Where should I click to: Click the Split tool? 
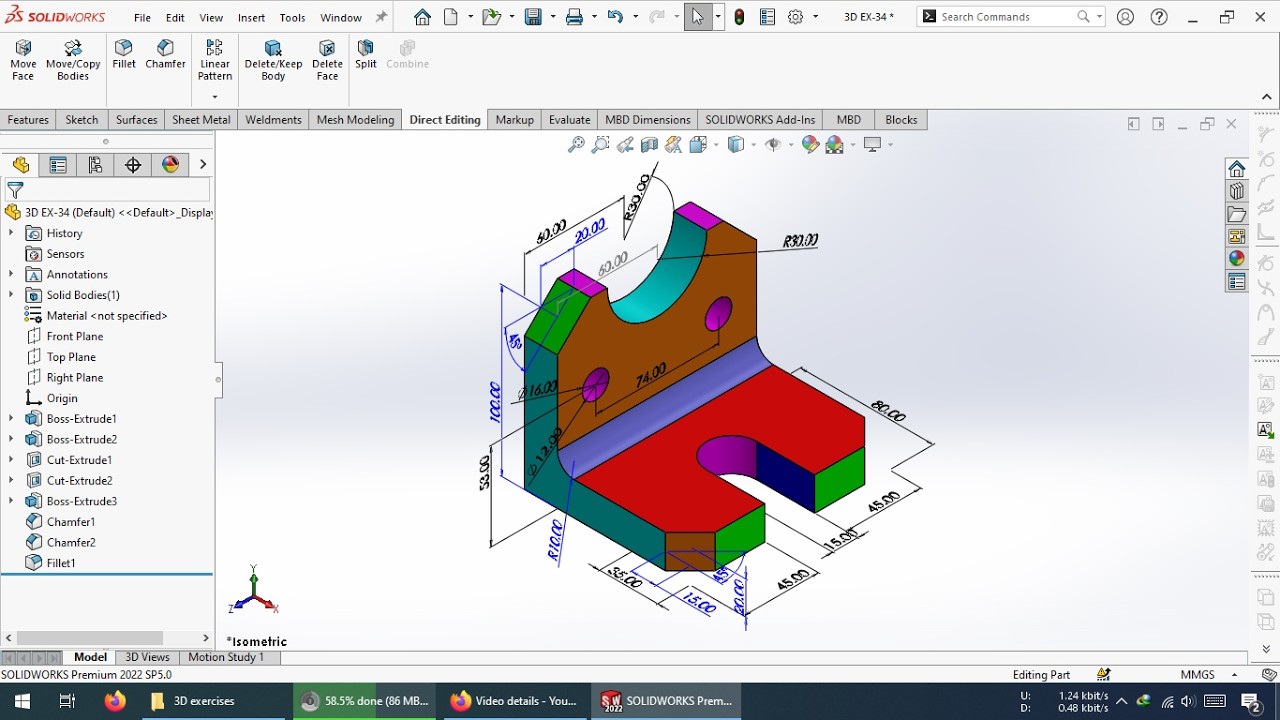tap(365, 55)
